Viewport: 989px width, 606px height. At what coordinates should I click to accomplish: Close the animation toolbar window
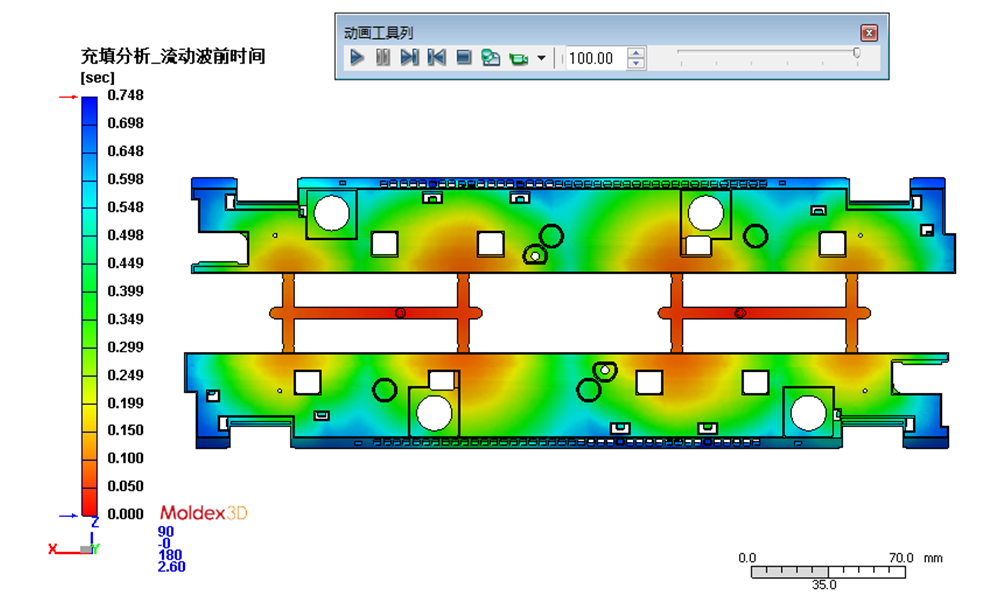[x=869, y=32]
